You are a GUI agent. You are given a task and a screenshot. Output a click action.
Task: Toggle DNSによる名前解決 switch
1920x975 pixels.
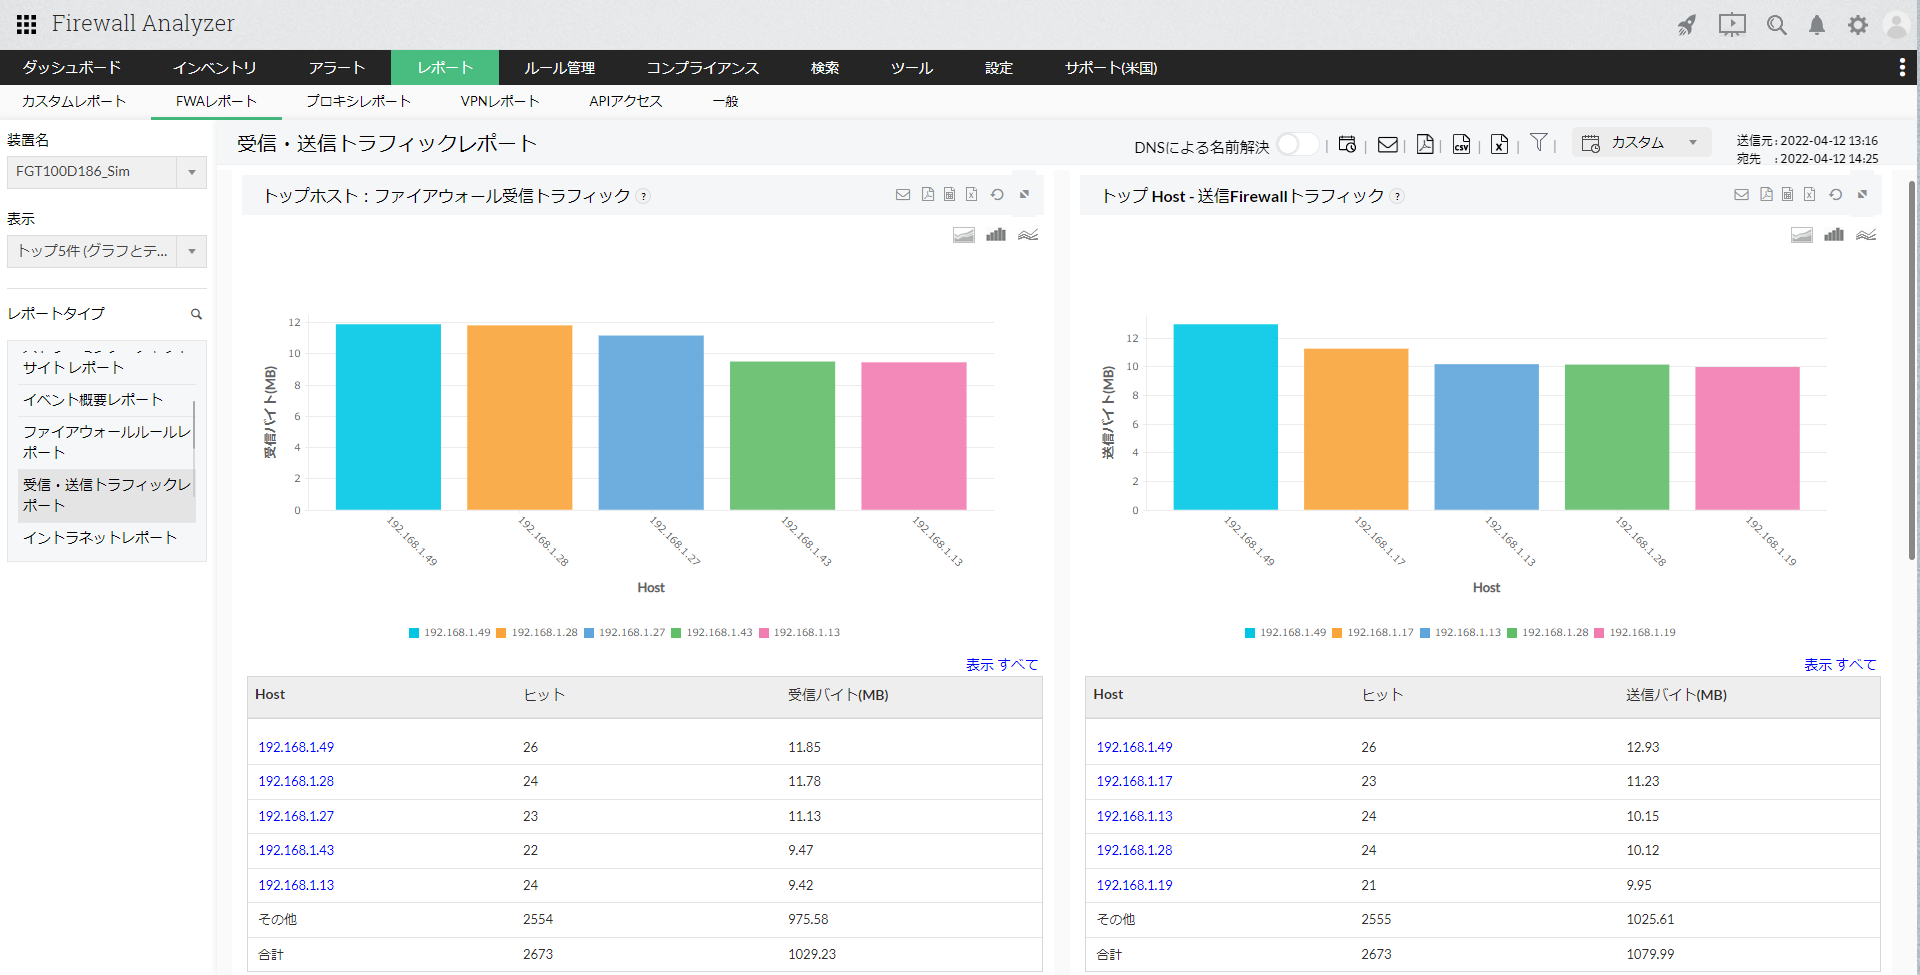(1296, 145)
